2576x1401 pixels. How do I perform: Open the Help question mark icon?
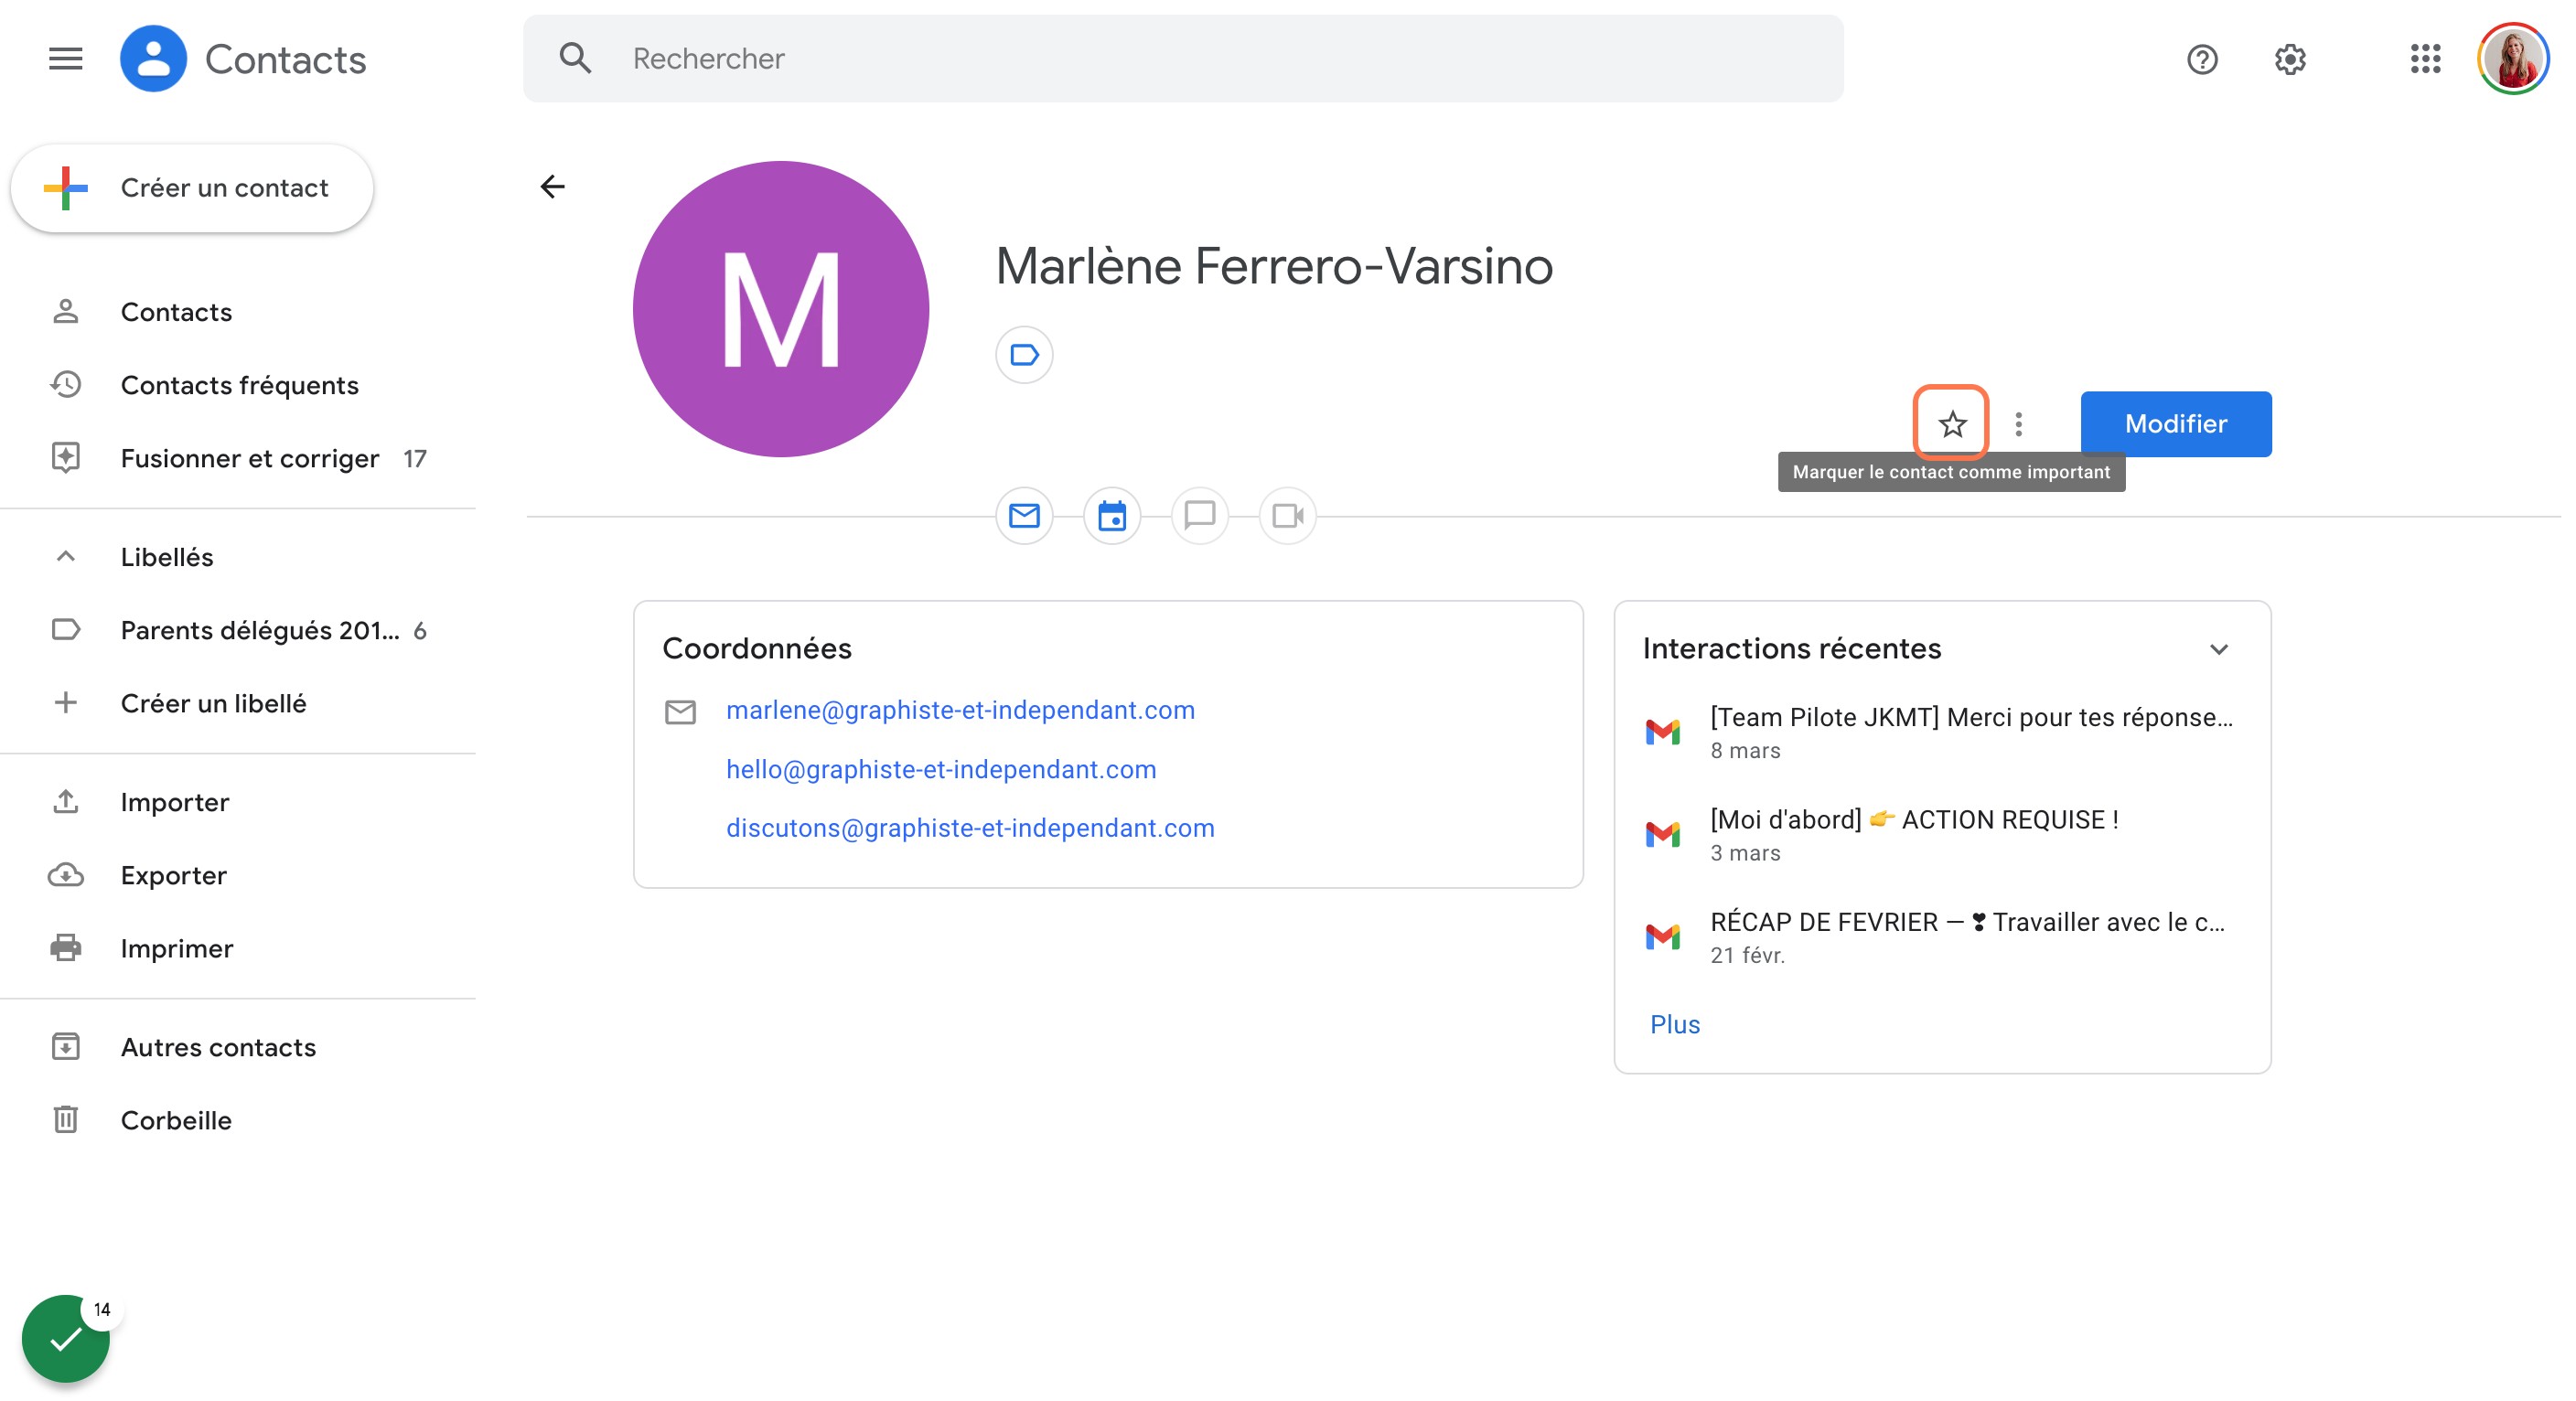click(x=2202, y=60)
